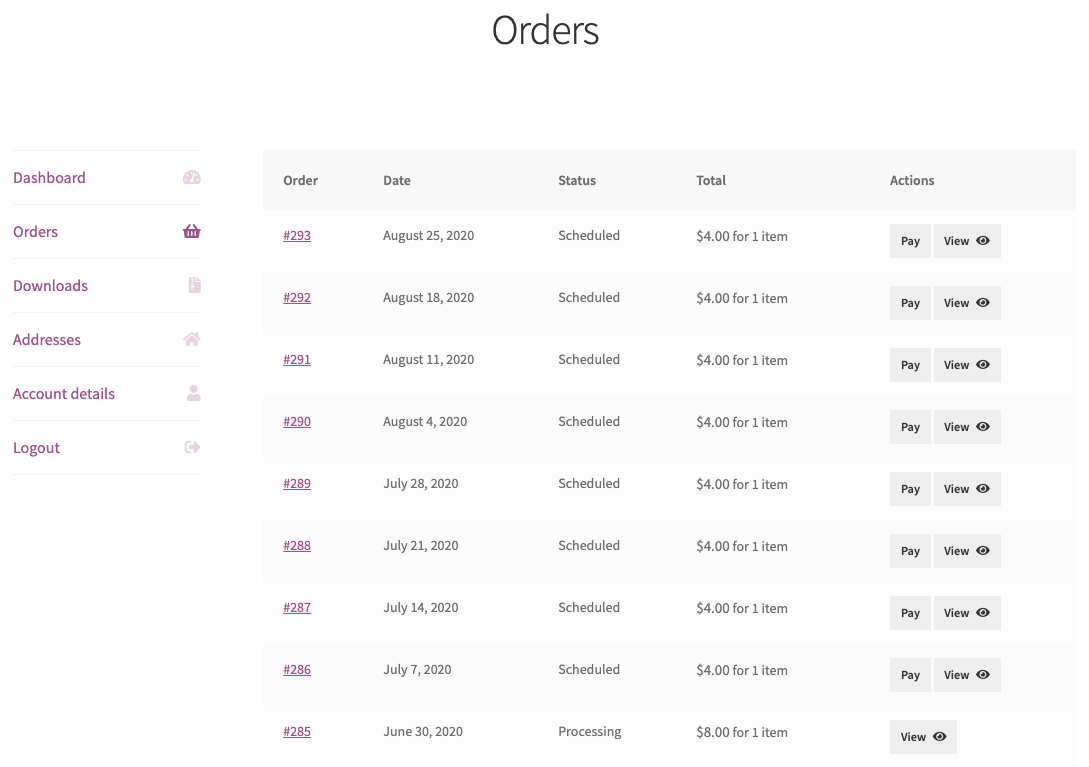Image resolution: width=1089 pixels, height=767 pixels.
Task: Click the Logout arrow icon
Action: click(193, 448)
